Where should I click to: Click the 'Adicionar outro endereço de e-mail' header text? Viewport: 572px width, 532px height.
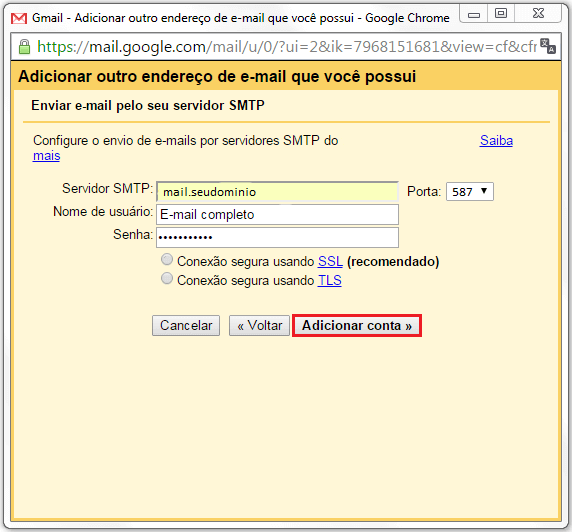[217, 77]
